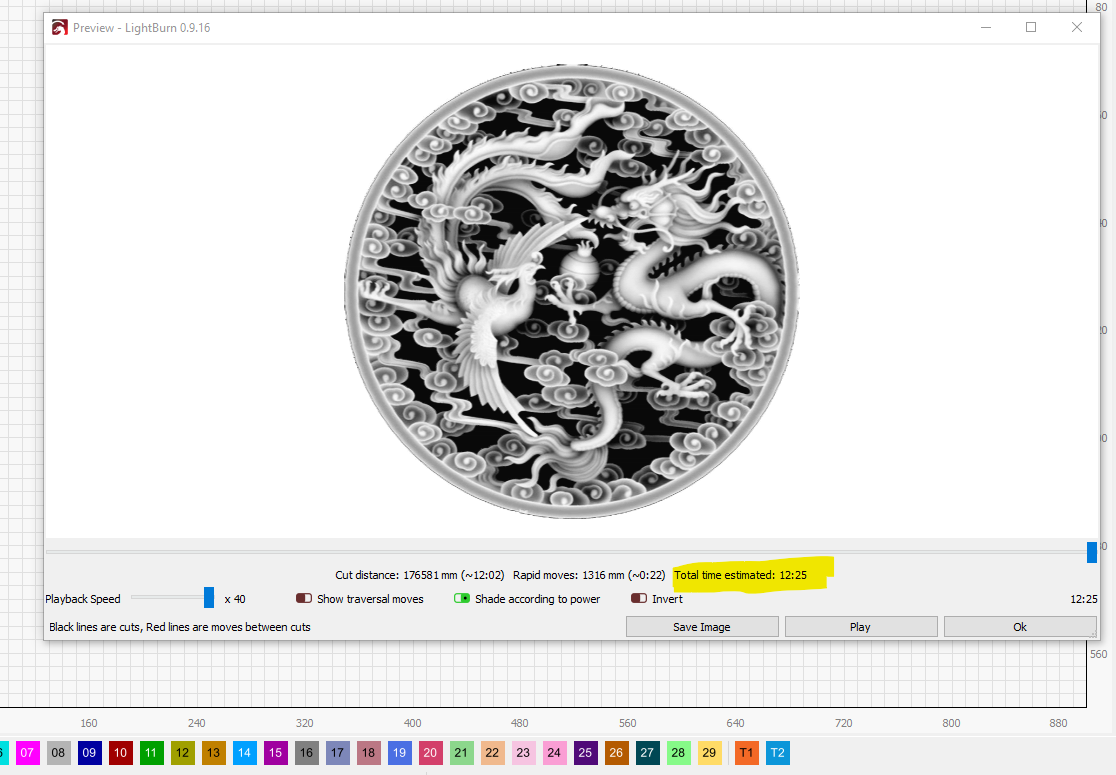The image size is (1116, 775).
Task: Toggle the Show traversal moves switch
Action: tap(304, 599)
